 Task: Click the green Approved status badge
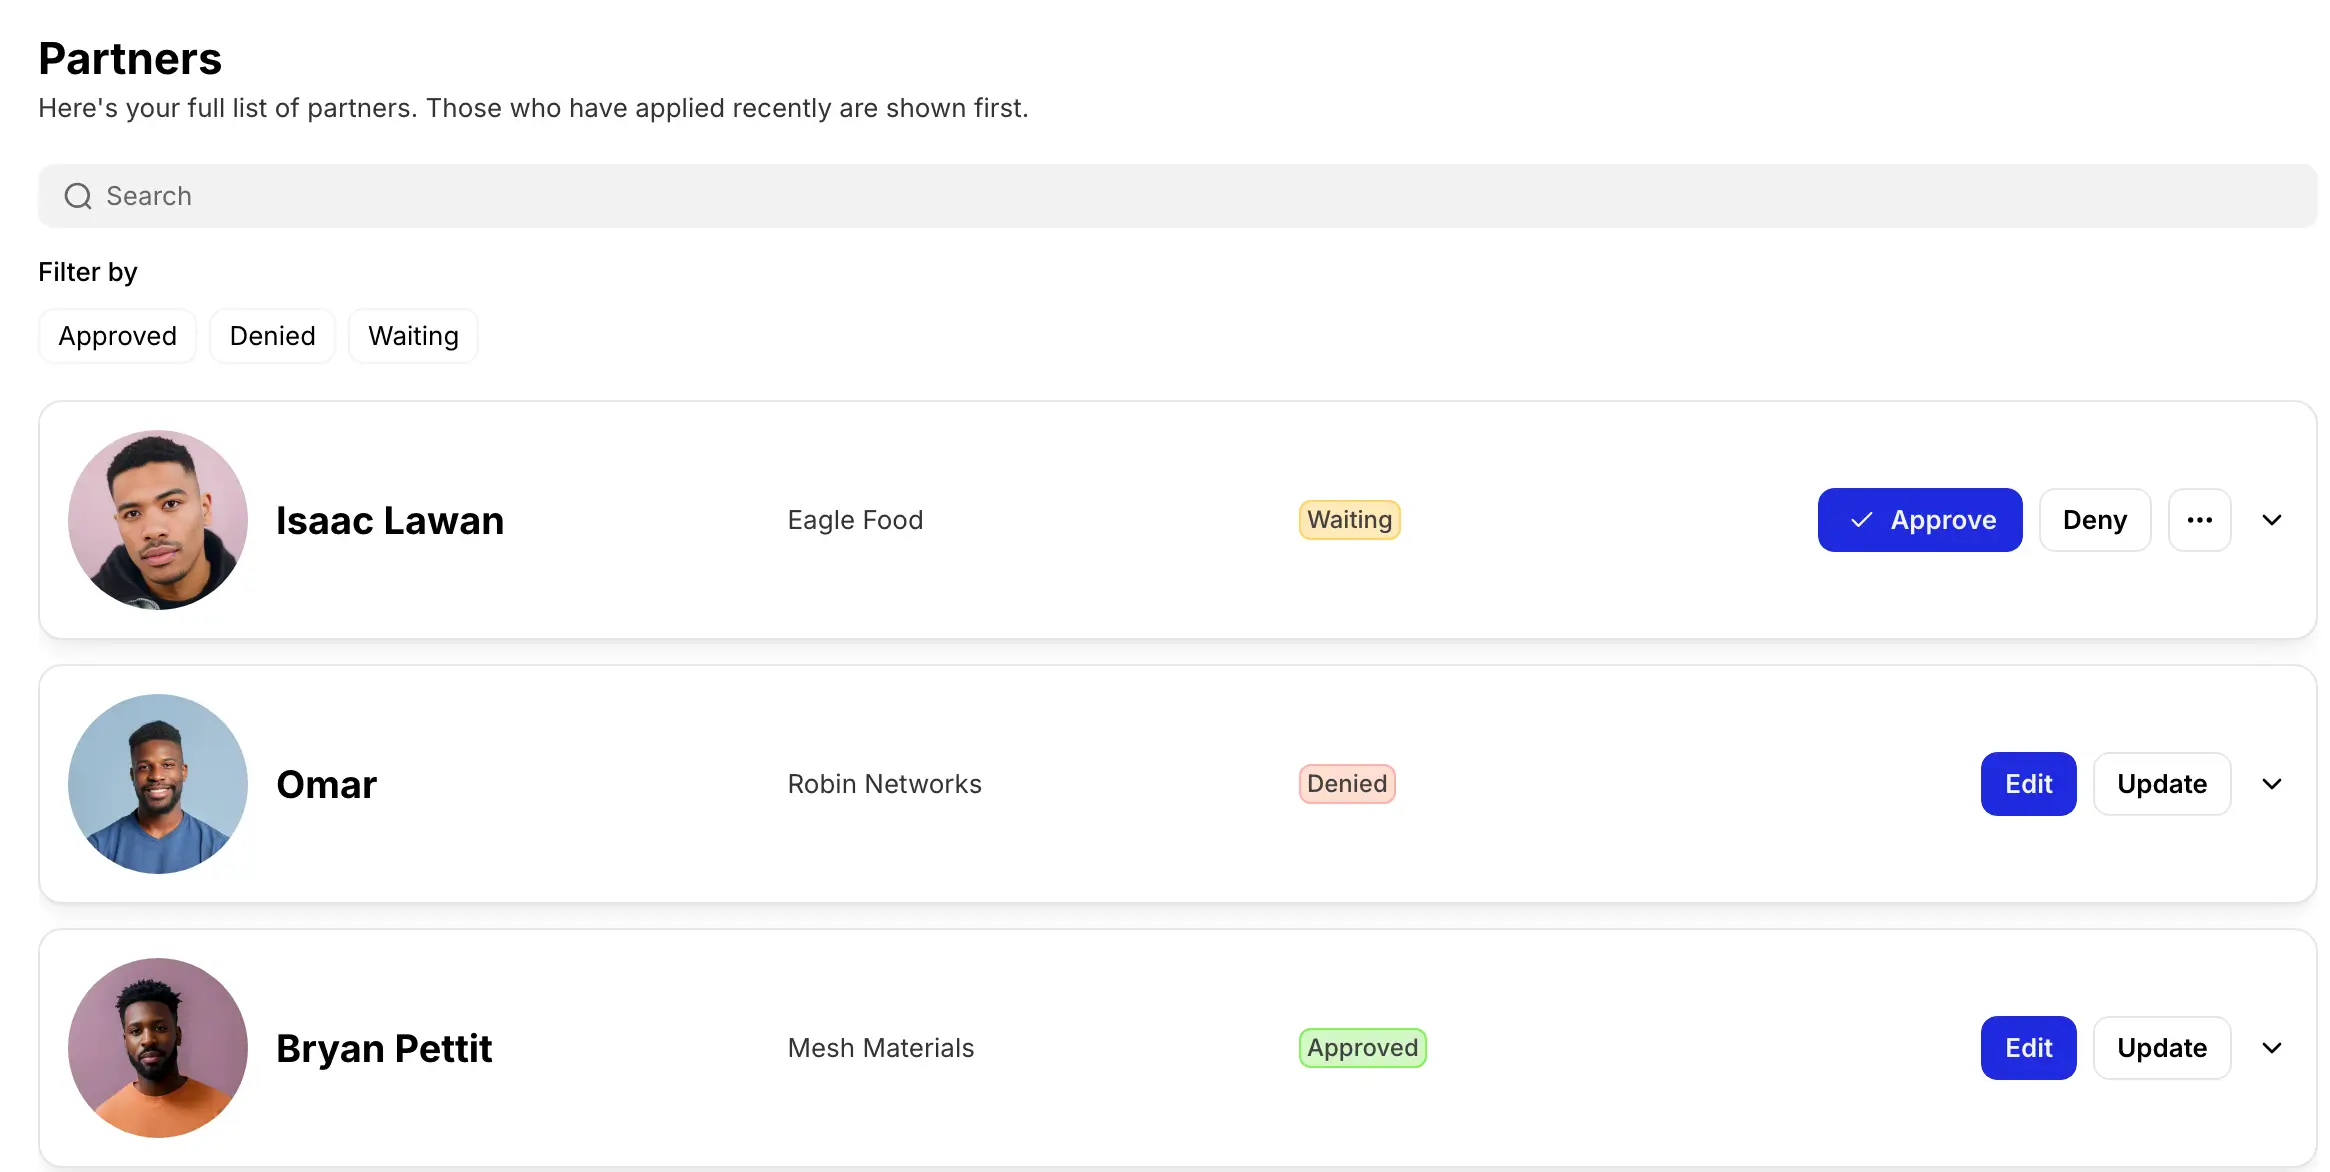[1362, 1048]
